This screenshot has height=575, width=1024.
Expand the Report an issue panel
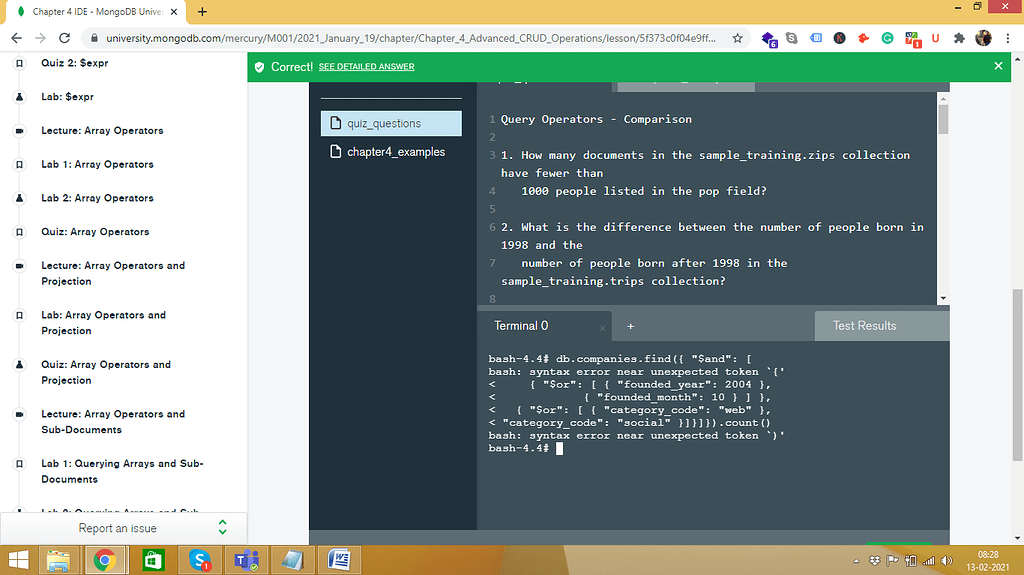[x=222, y=528]
